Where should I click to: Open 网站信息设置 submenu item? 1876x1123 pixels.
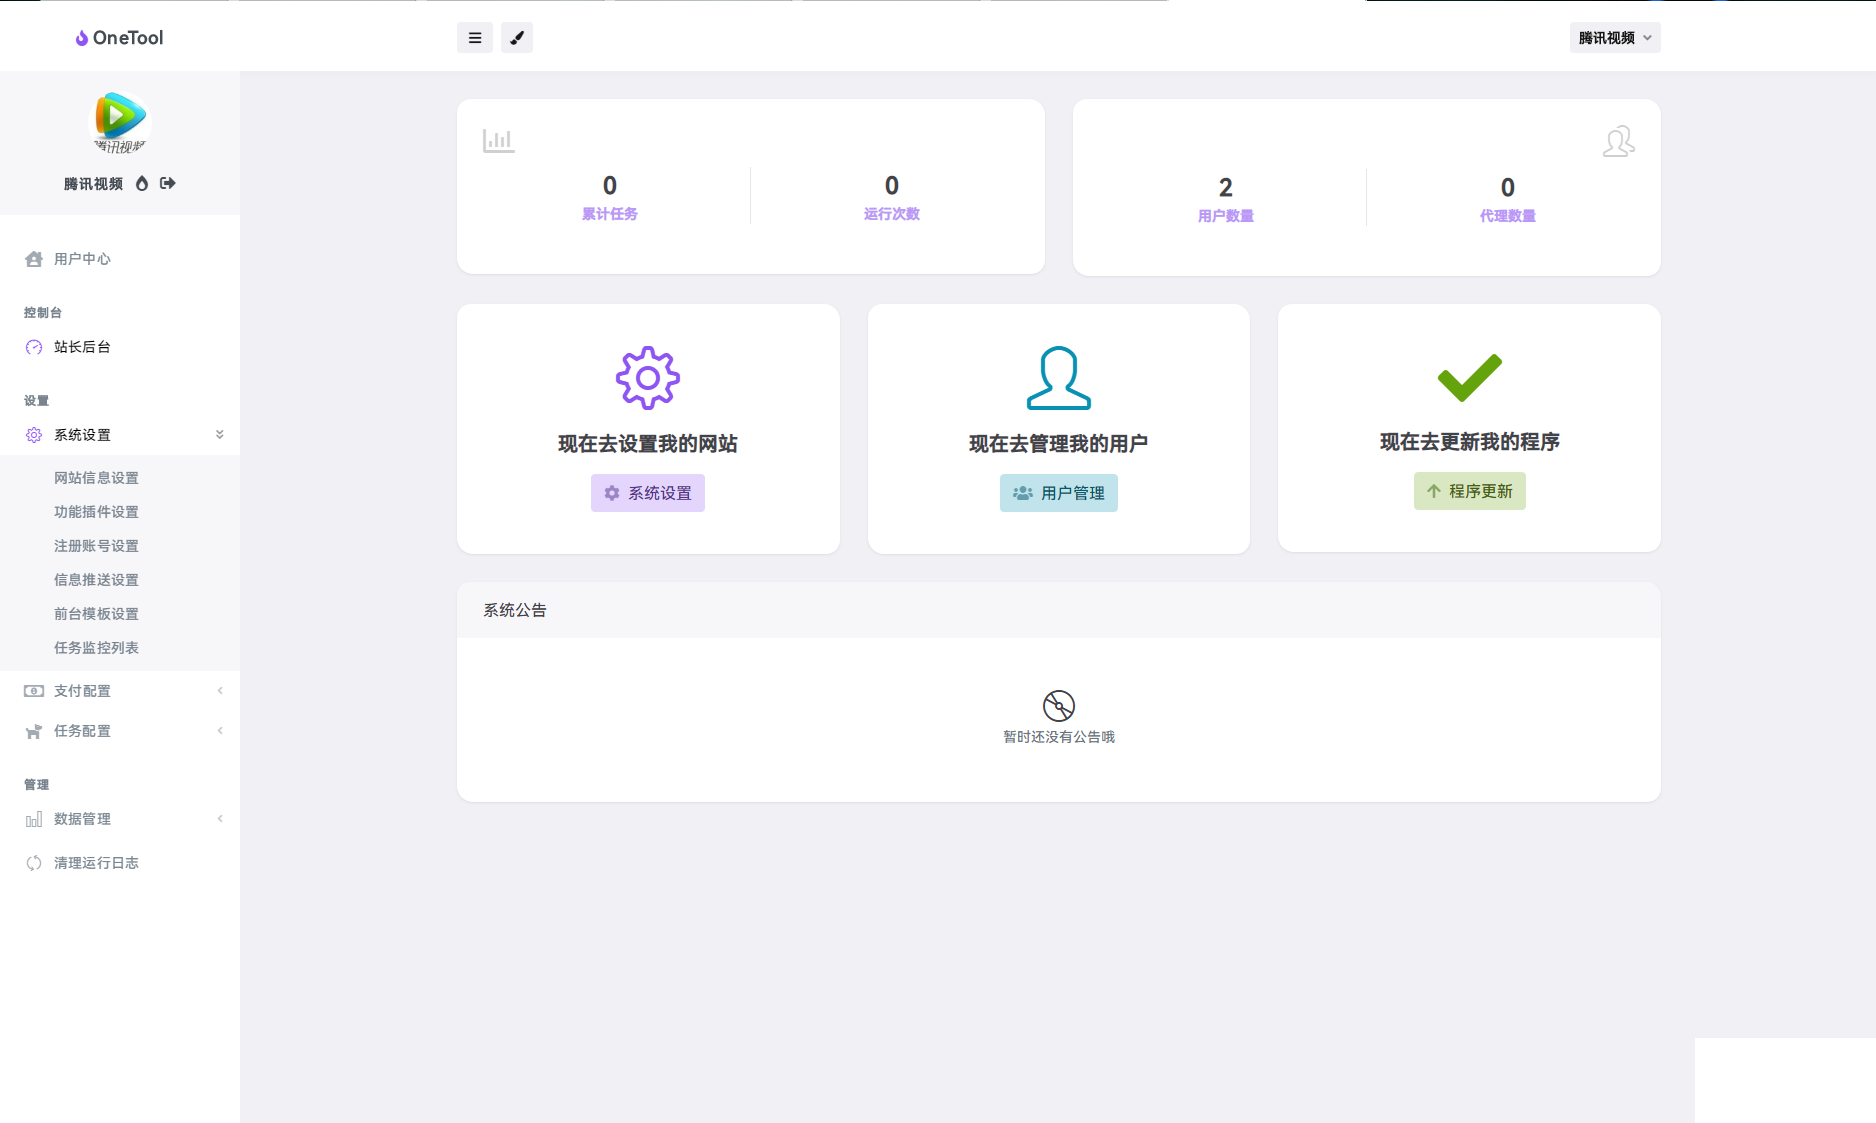[x=96, y=478]
